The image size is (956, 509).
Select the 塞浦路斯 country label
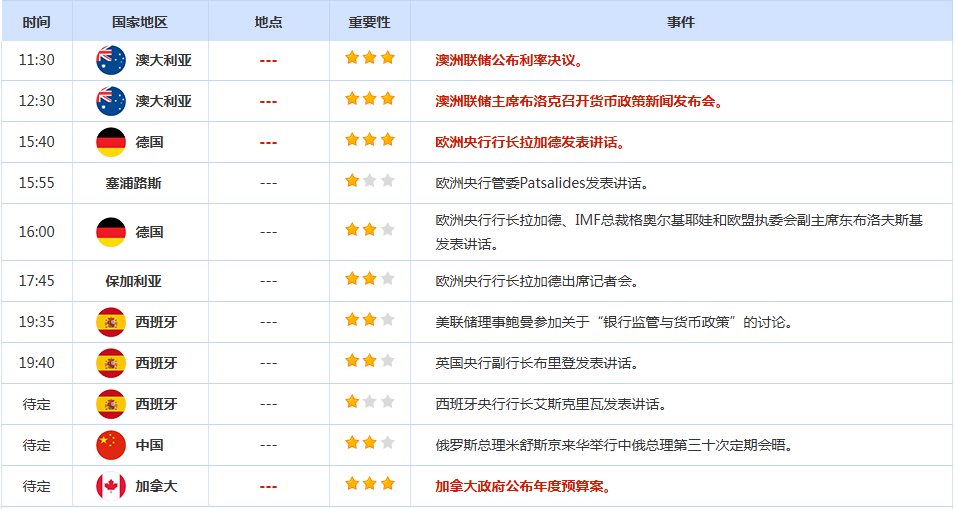(x=134, y=183)
